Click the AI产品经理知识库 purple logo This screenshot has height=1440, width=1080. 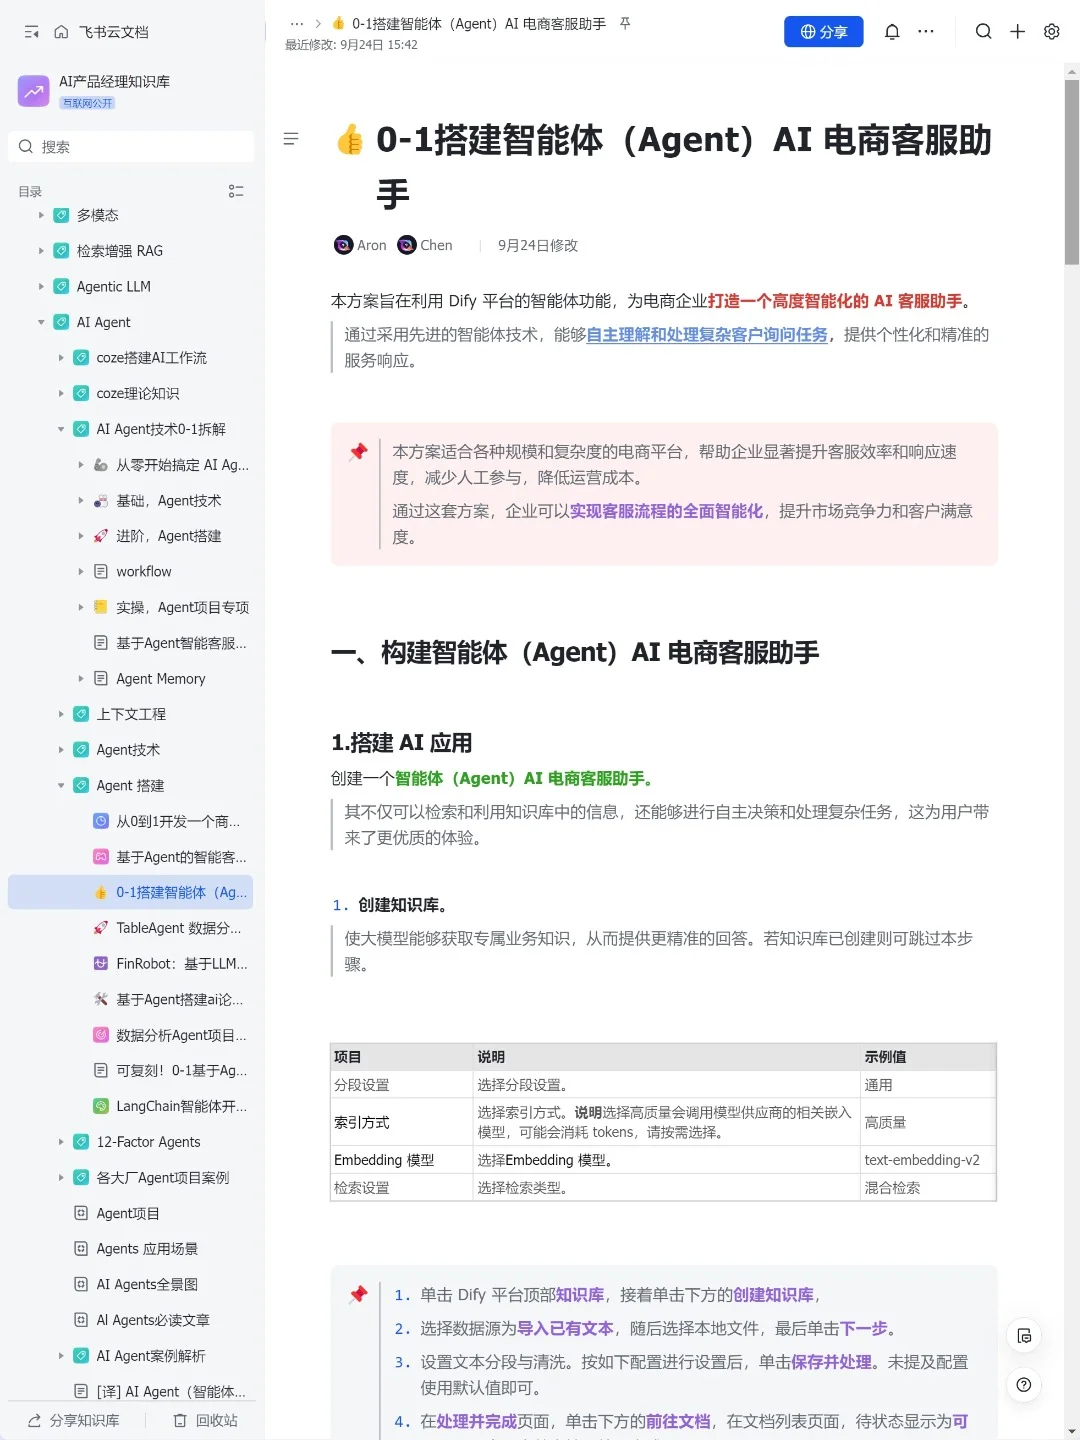pyautogui.click(x=34, y=91)
